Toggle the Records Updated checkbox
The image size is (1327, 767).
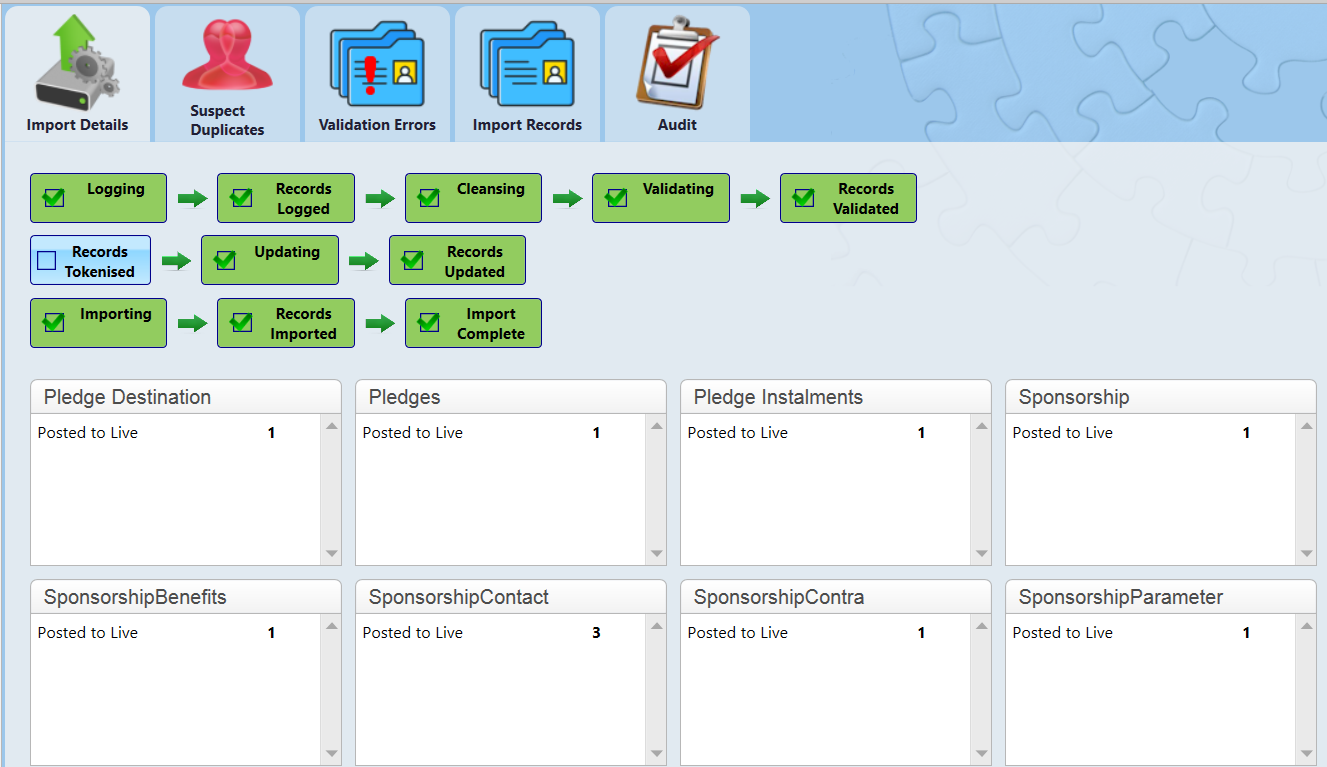click(x=413, y=260)
